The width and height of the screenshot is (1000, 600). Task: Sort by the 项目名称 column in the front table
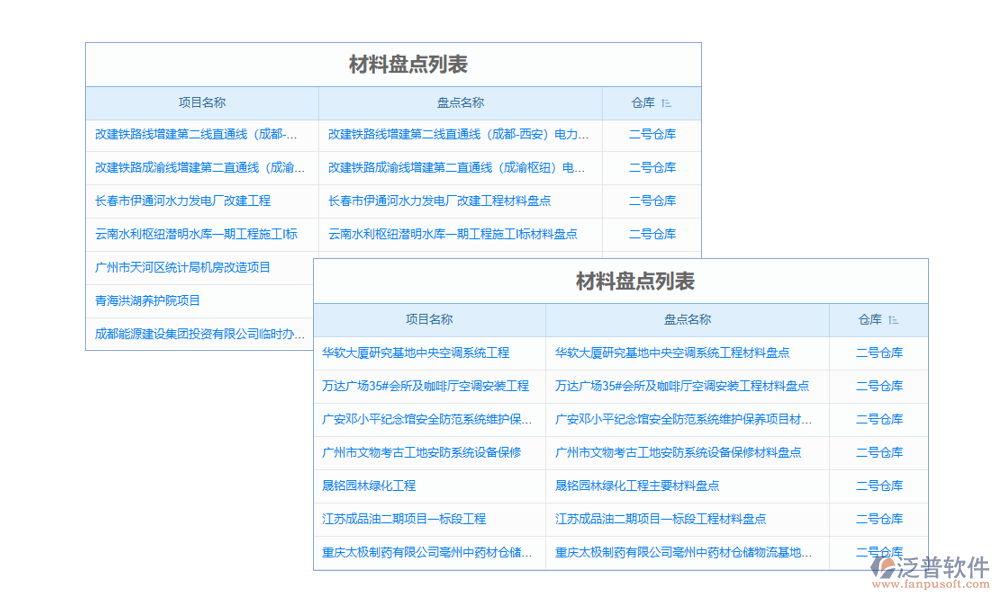[x=430, y=320]
